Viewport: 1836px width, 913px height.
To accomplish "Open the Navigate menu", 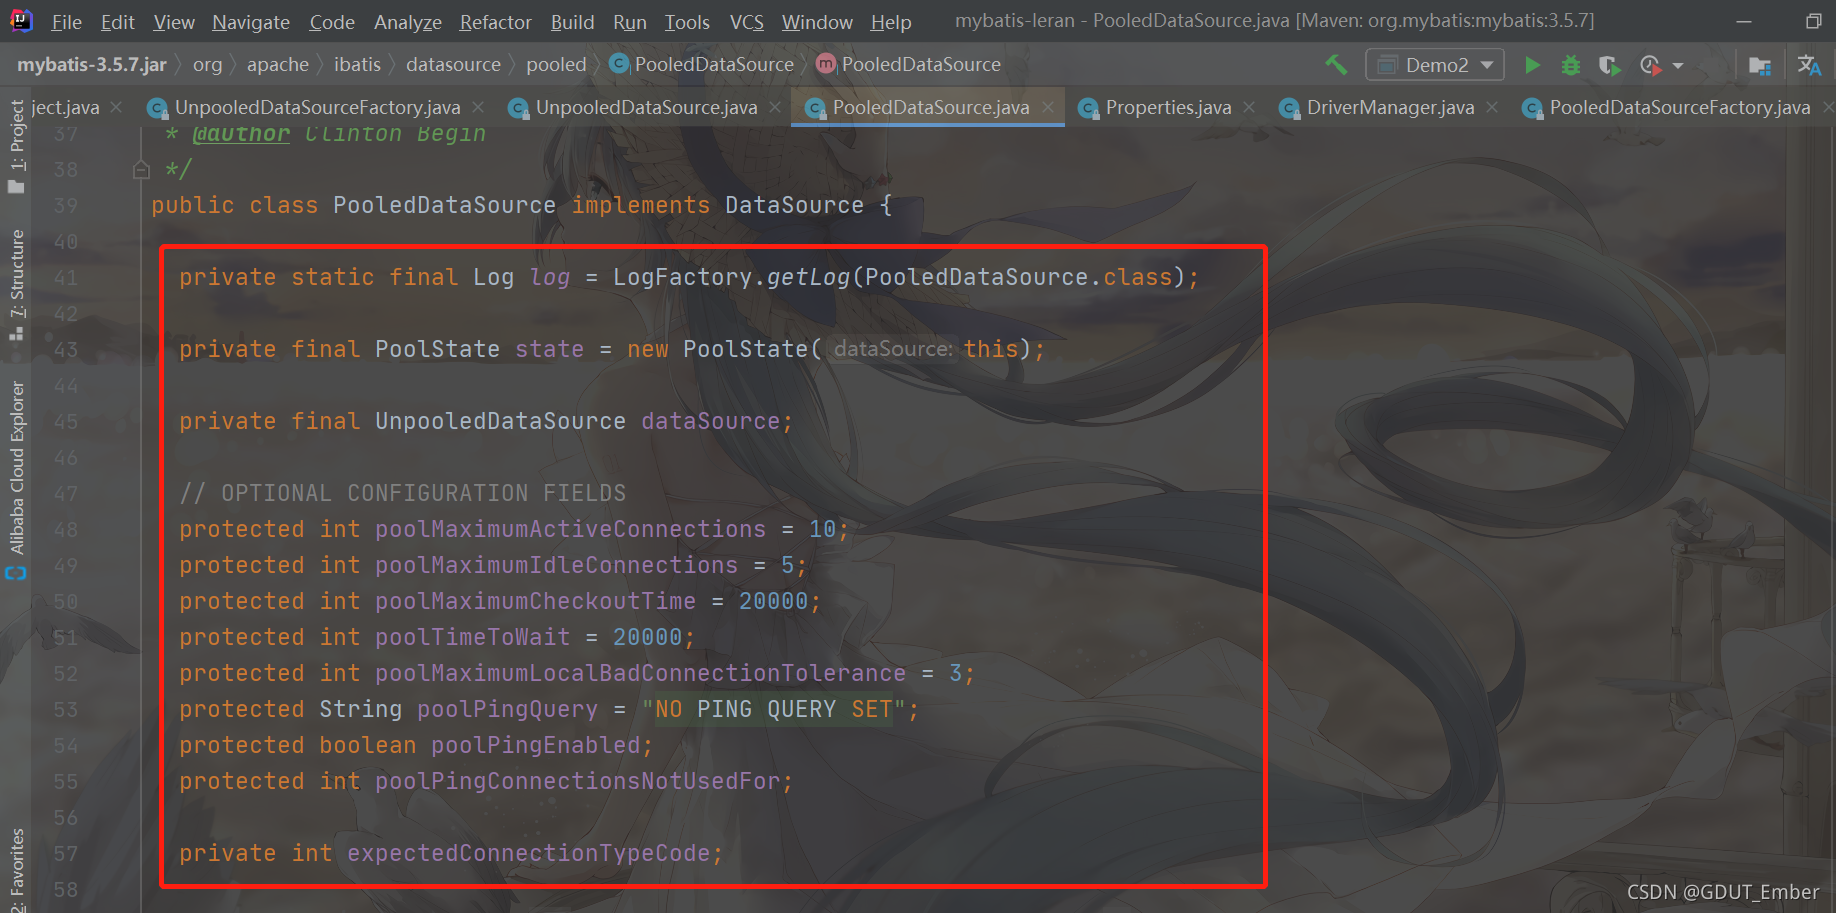I will (x=251, y=22).
